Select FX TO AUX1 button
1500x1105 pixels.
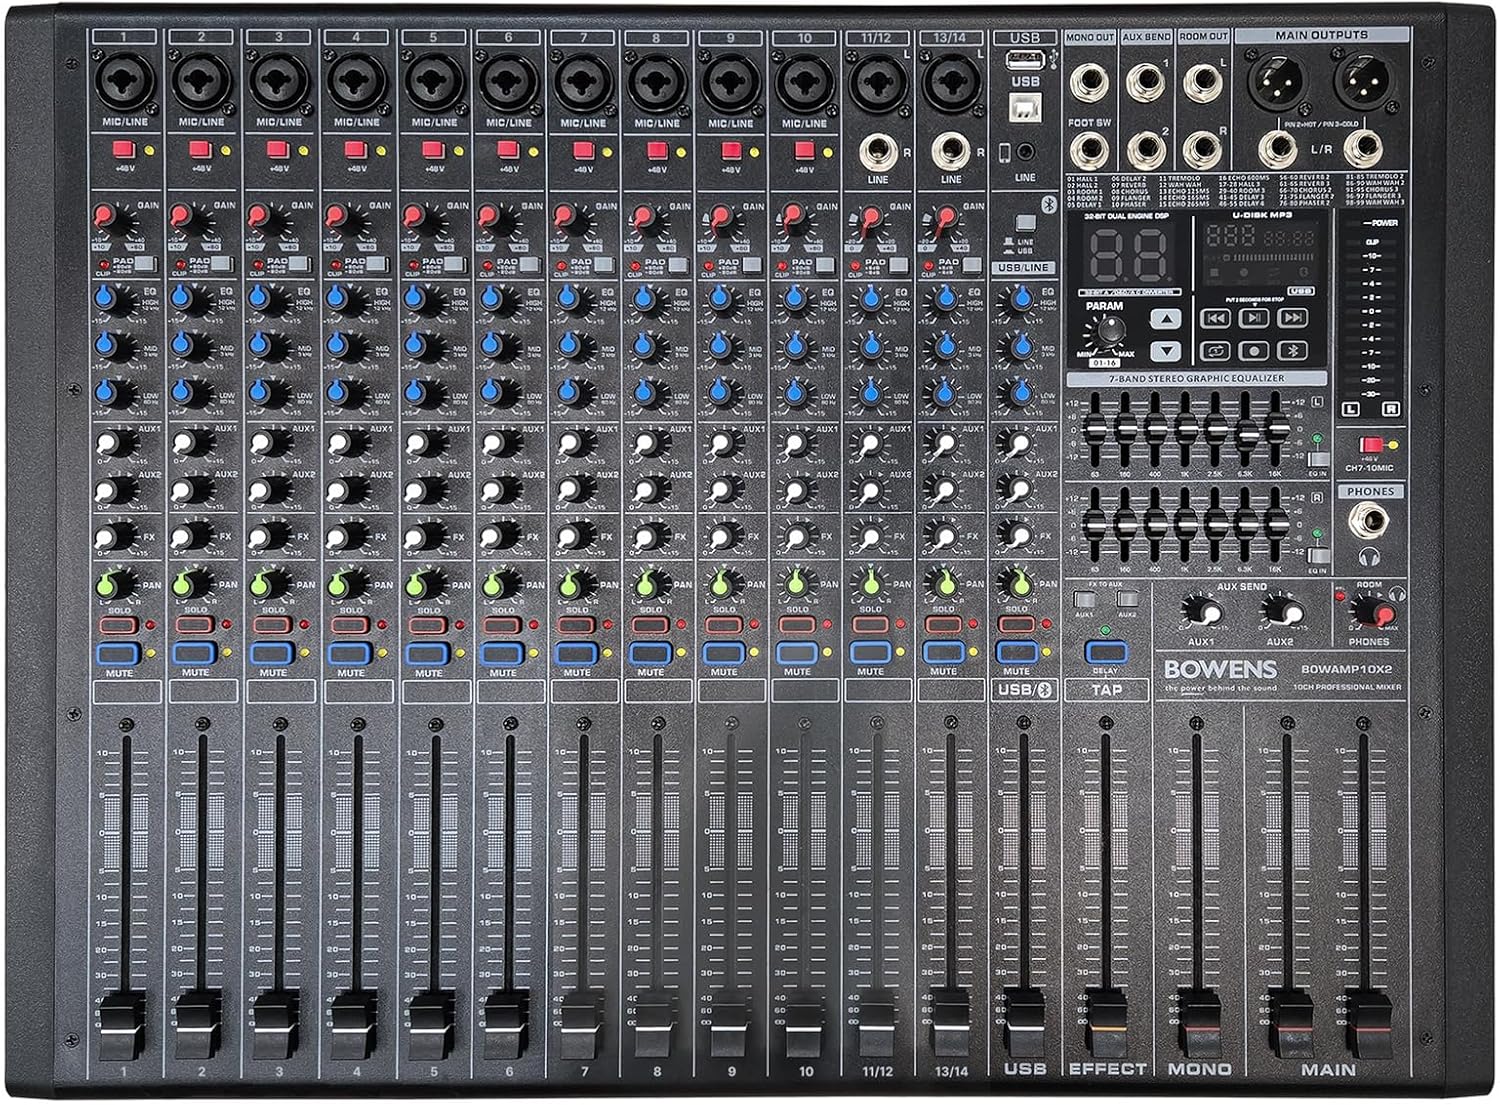[x=1085, y=600]
